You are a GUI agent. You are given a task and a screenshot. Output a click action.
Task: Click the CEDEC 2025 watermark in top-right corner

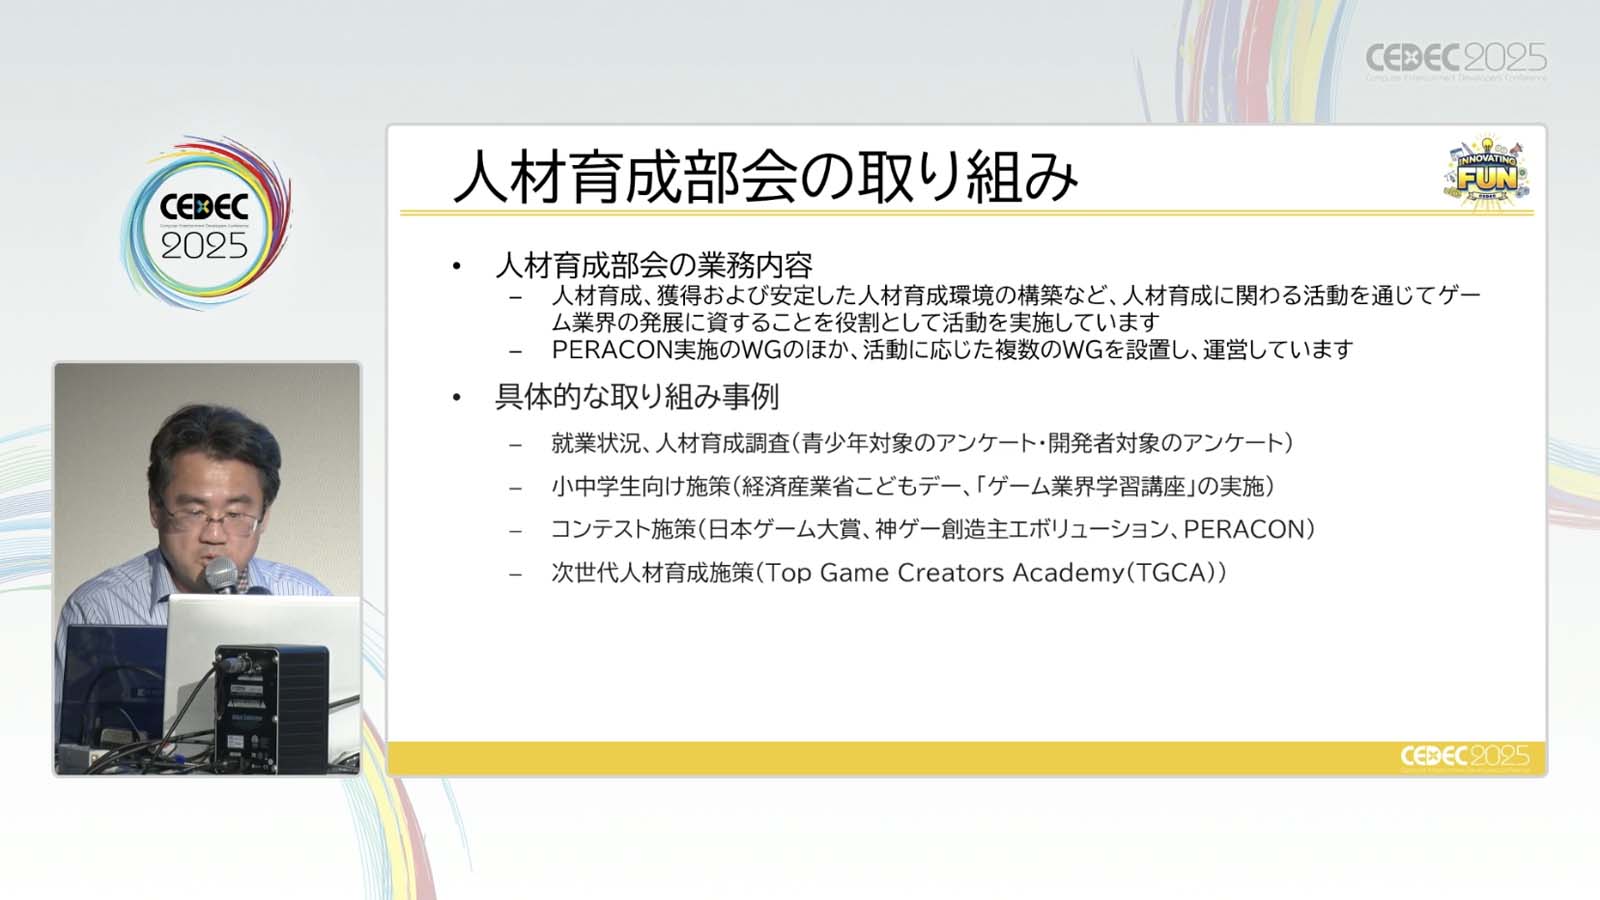tap(1455, 61)
